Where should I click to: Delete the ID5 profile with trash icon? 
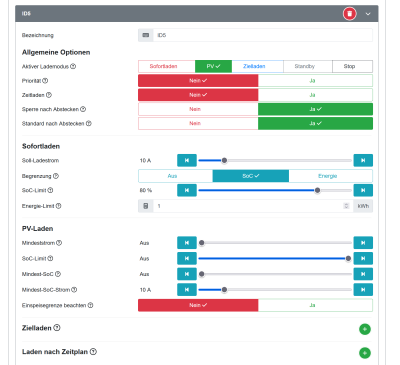coord(349,14)
